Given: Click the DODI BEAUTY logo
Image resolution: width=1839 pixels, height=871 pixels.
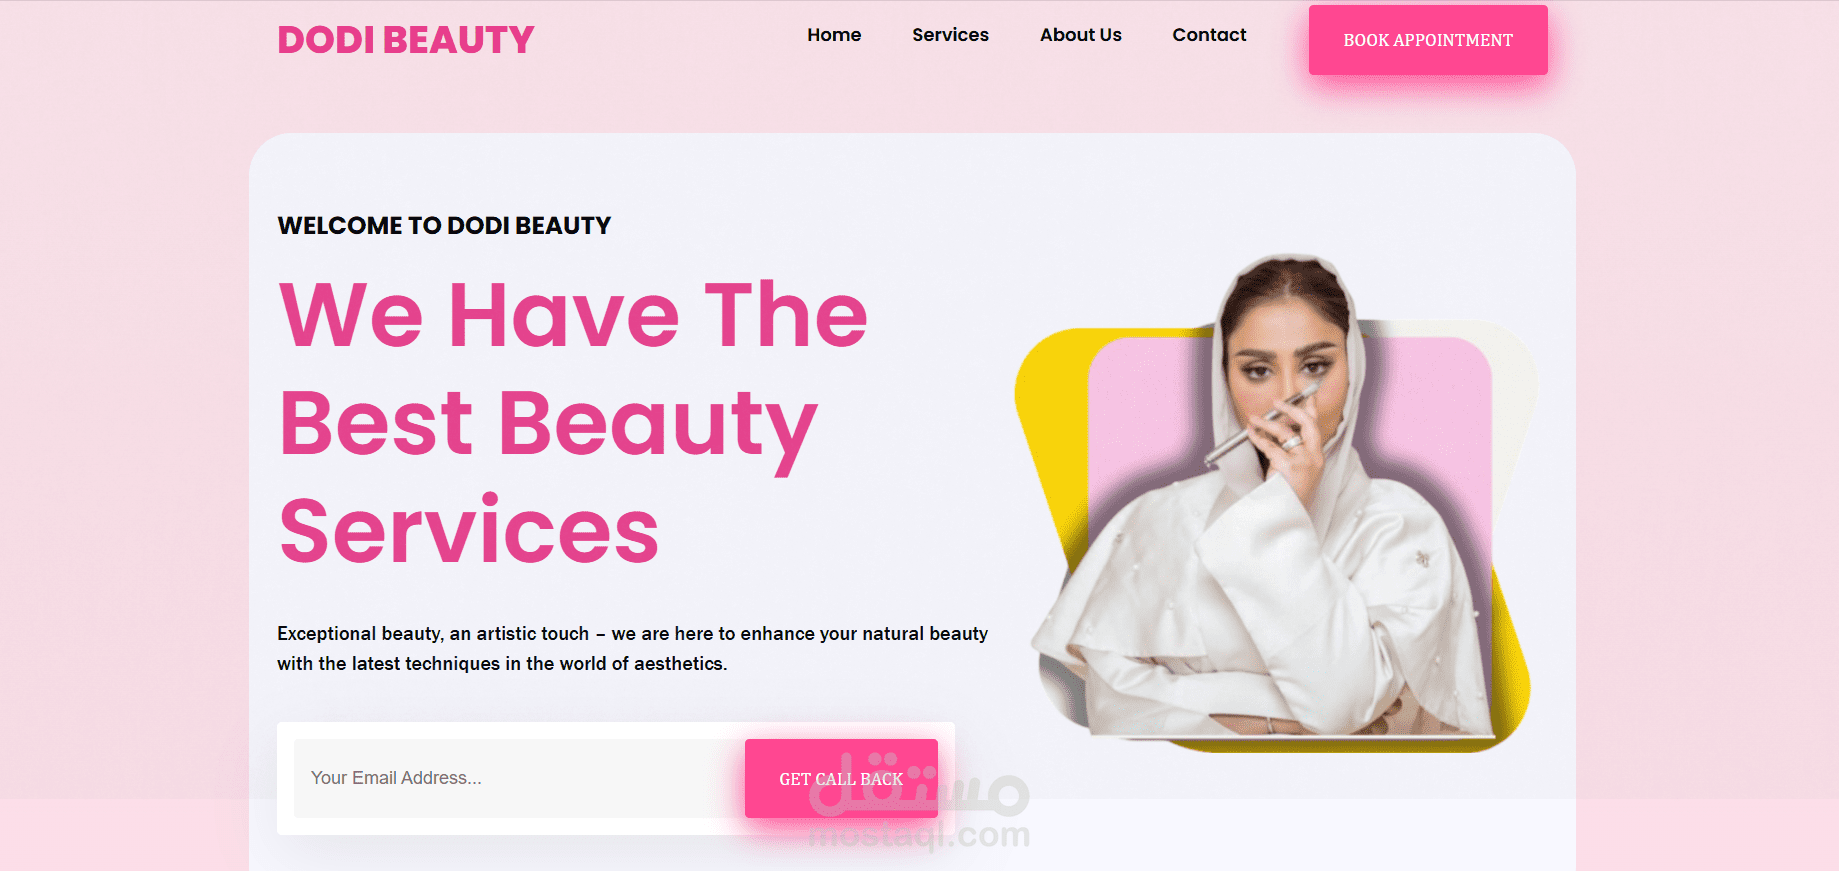Looking at the screenshot, I should 405,40.
